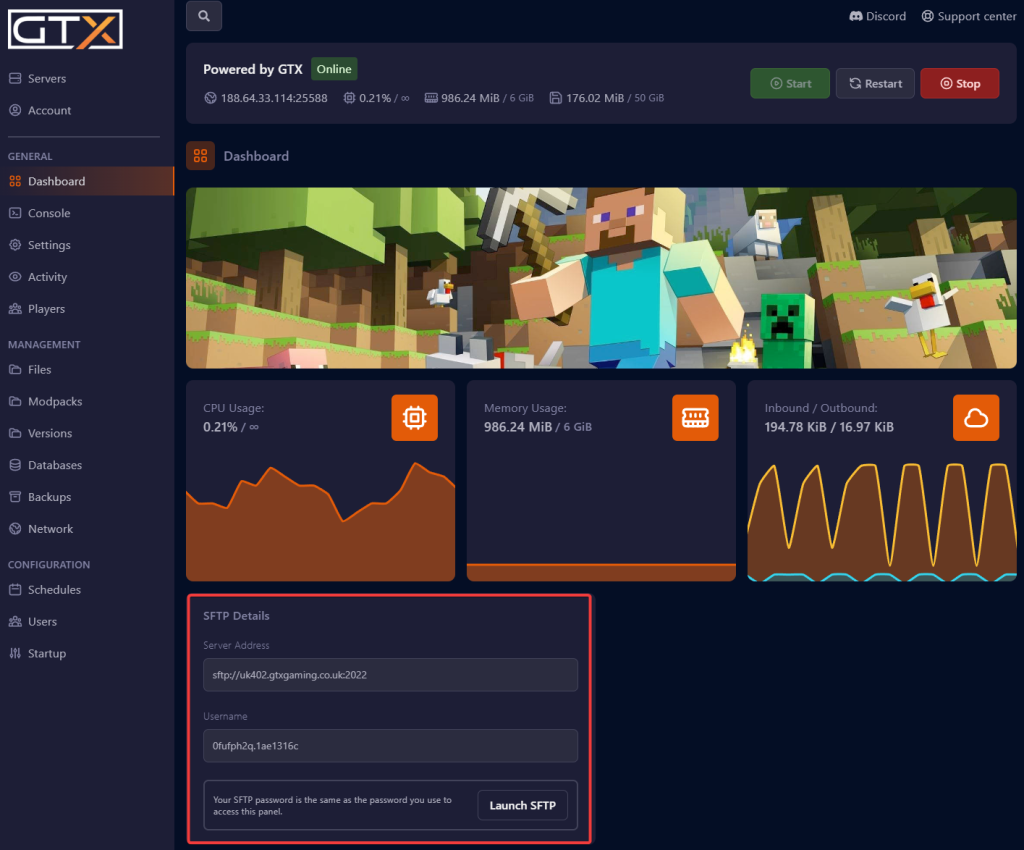Screen dimensions: 1024x850
Task: Click the header memory value 986.24 MiB
Action: [x=470, y=98]
